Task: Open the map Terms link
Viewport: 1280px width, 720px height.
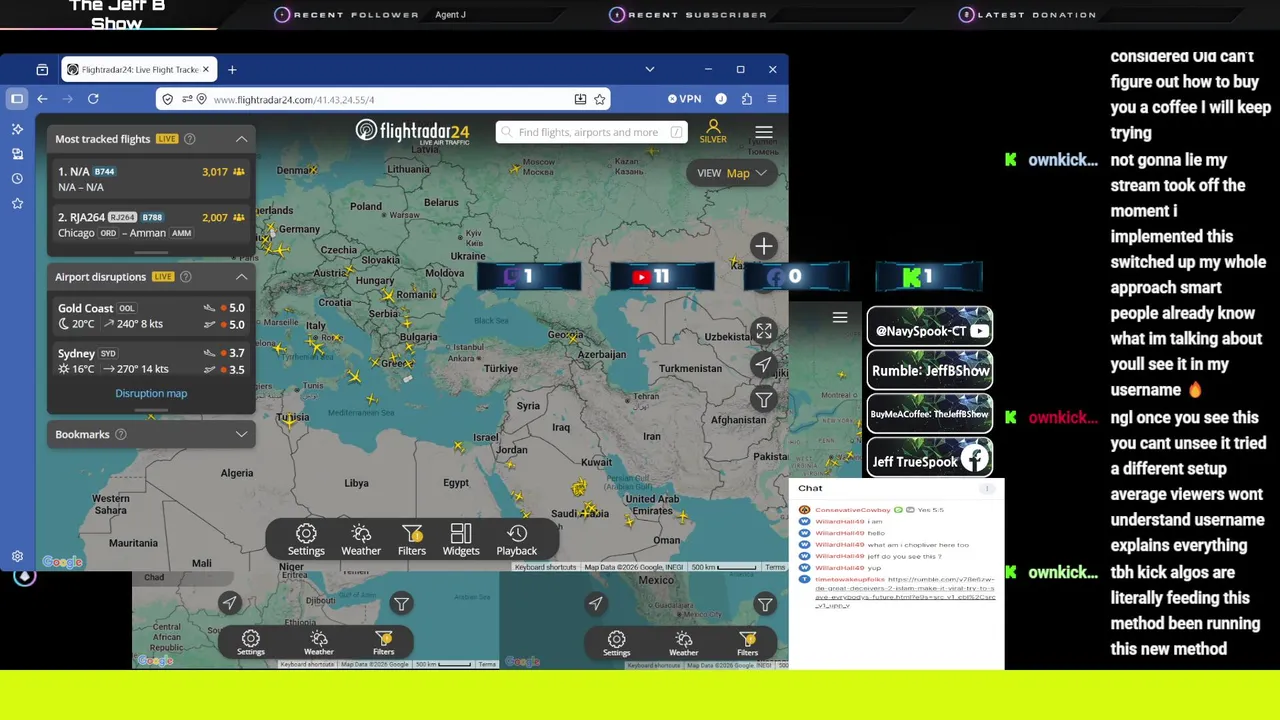Action: (776, 567)
